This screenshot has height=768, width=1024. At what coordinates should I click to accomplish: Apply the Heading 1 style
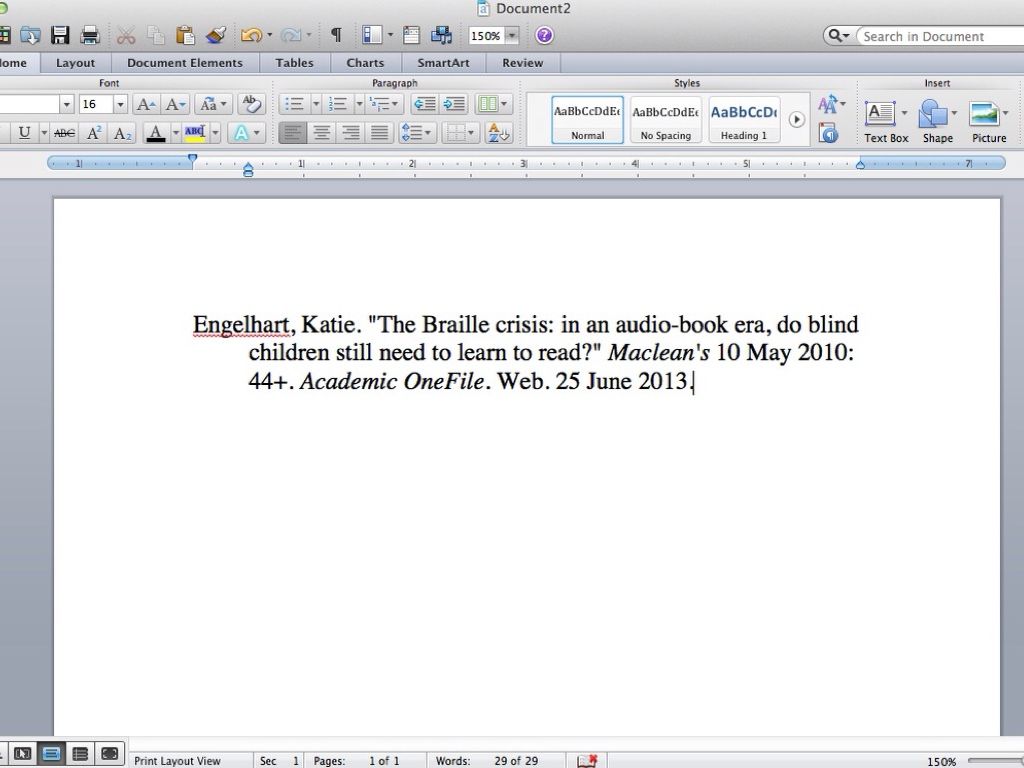(x=744, y=120)
